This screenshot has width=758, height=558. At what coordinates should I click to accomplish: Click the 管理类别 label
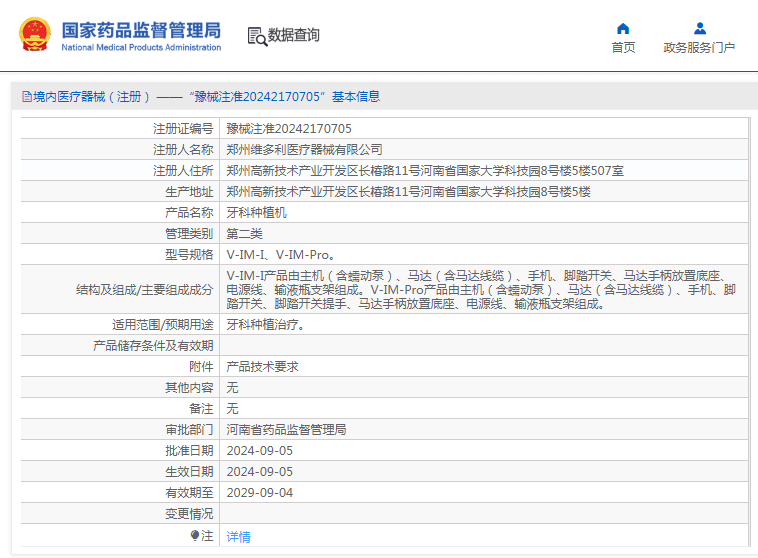click(x=189, y=234)
